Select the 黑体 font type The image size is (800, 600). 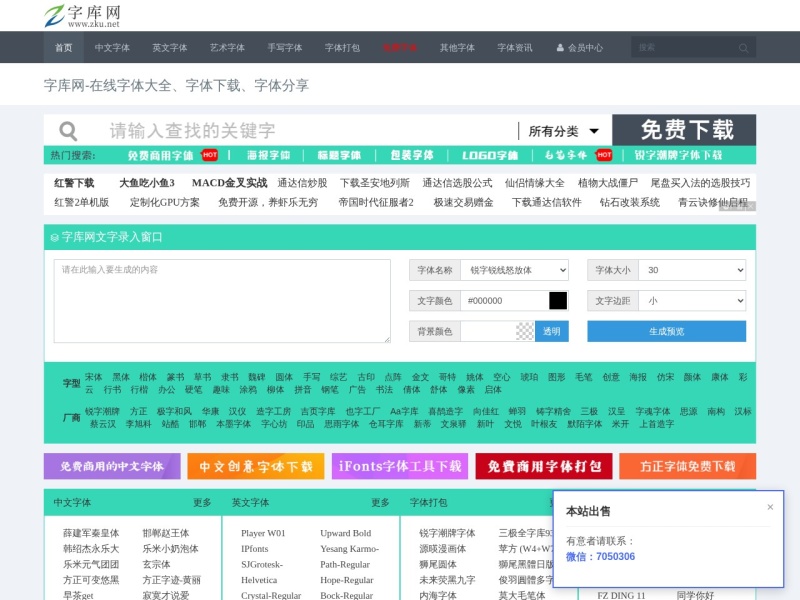[121, 377]
